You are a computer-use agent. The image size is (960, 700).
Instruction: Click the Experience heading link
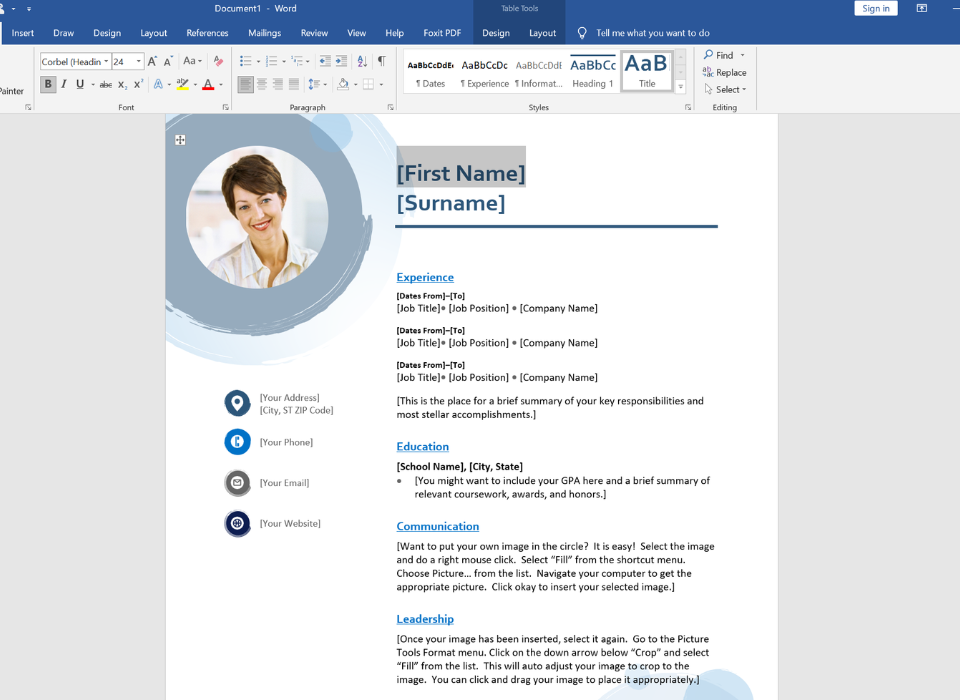point(425,277)
